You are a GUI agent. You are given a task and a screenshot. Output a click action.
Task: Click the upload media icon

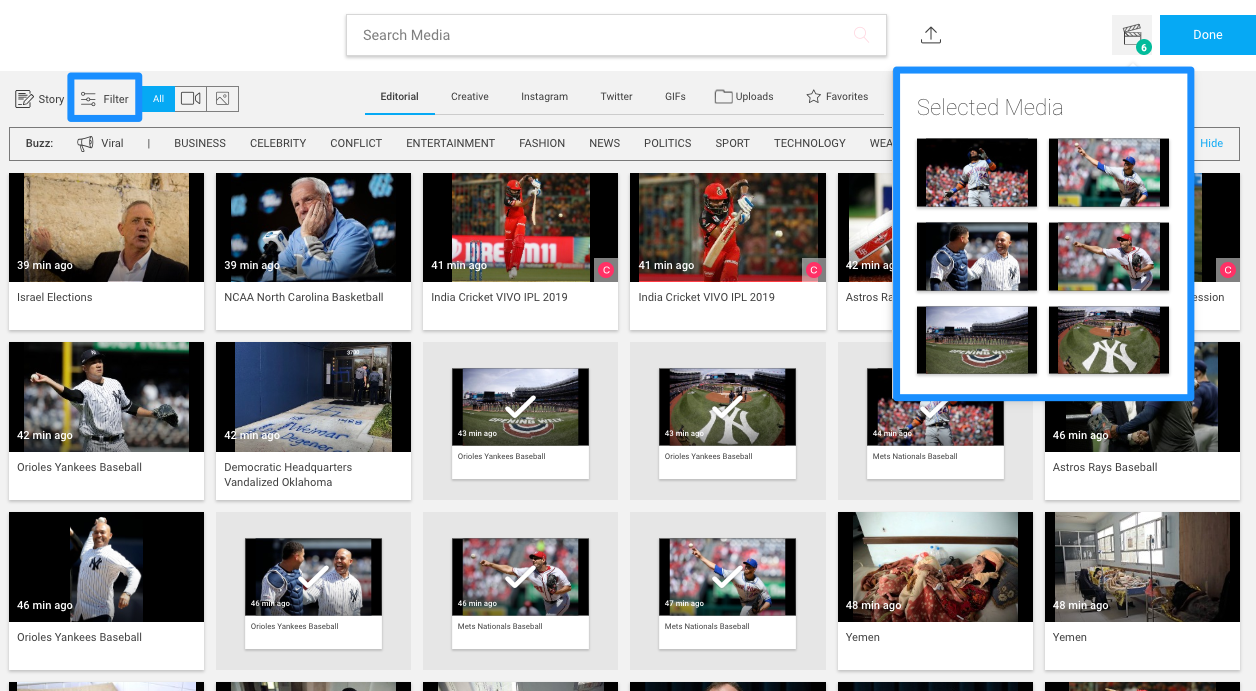pos(931,35)
